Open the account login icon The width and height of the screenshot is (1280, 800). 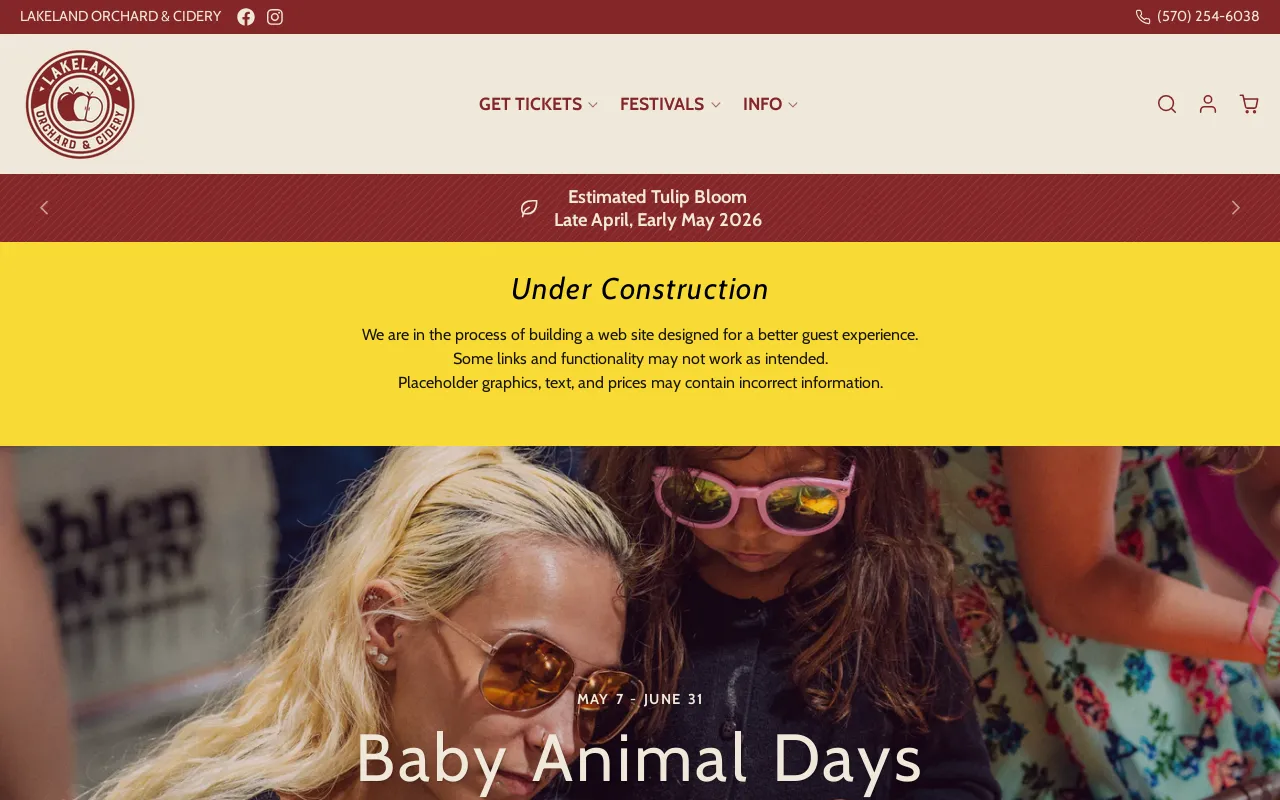pyautogui.click(x=1208, y=104)
